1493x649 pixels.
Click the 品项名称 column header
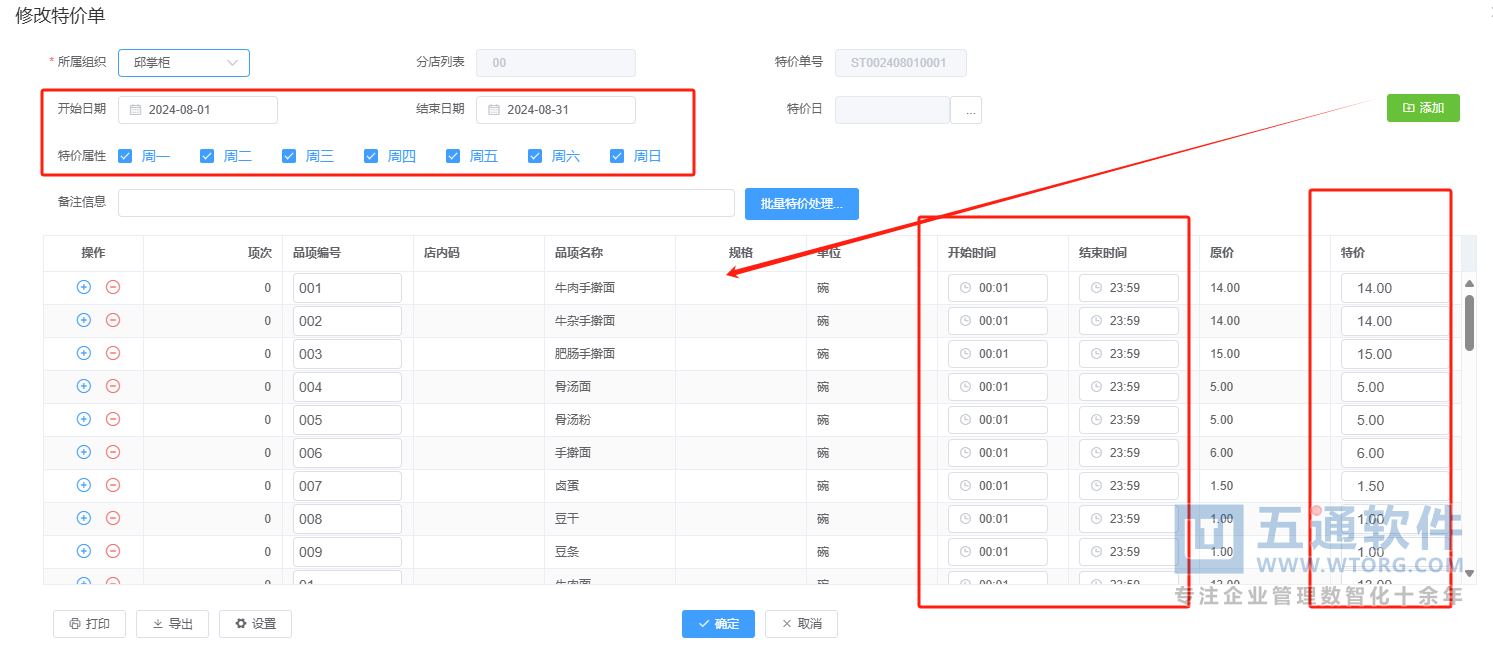[x=579, y=253]
